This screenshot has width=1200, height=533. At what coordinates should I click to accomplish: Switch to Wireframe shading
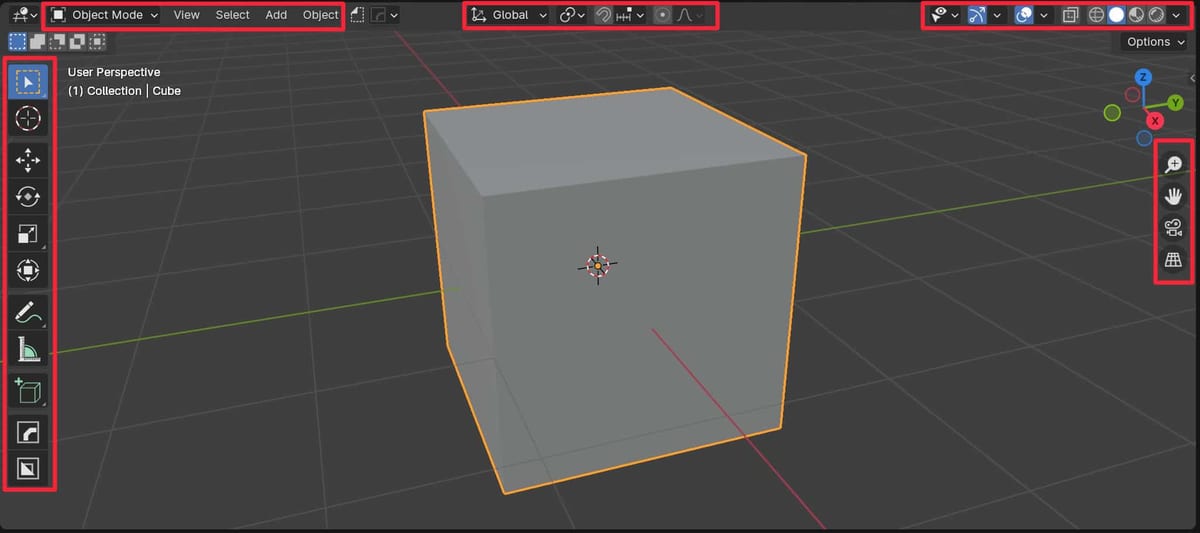[x=1096, y=15]
